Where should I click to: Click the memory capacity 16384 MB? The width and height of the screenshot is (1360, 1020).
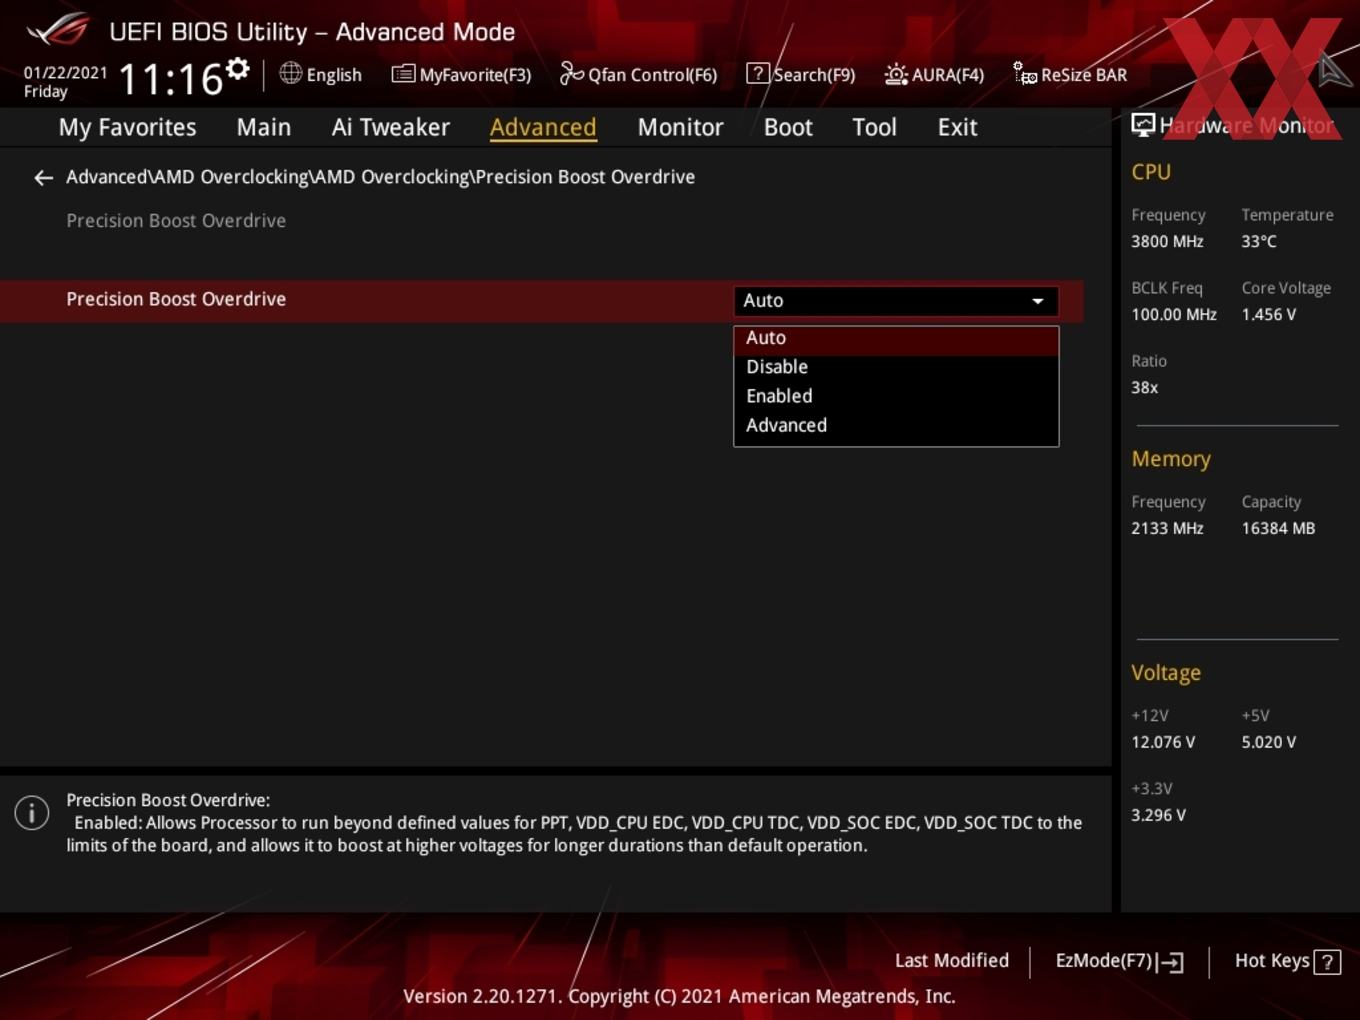point(1278,529)
